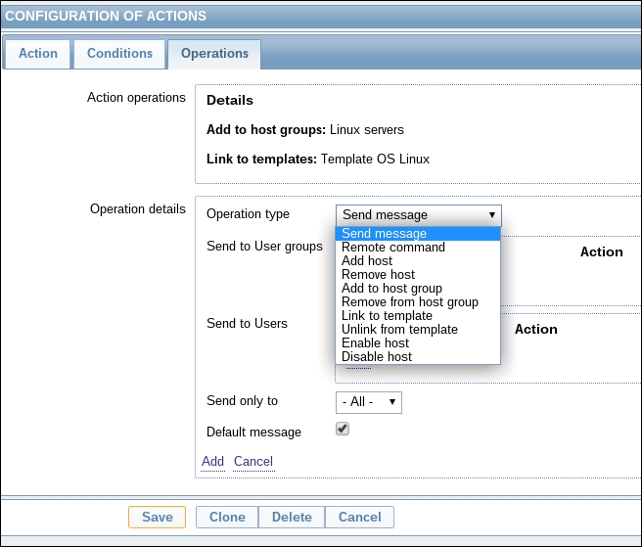Image resolution: width=642 pixels, height=547 pixels.
Task: Pick Disable host from the list
Action: (376, 357)
